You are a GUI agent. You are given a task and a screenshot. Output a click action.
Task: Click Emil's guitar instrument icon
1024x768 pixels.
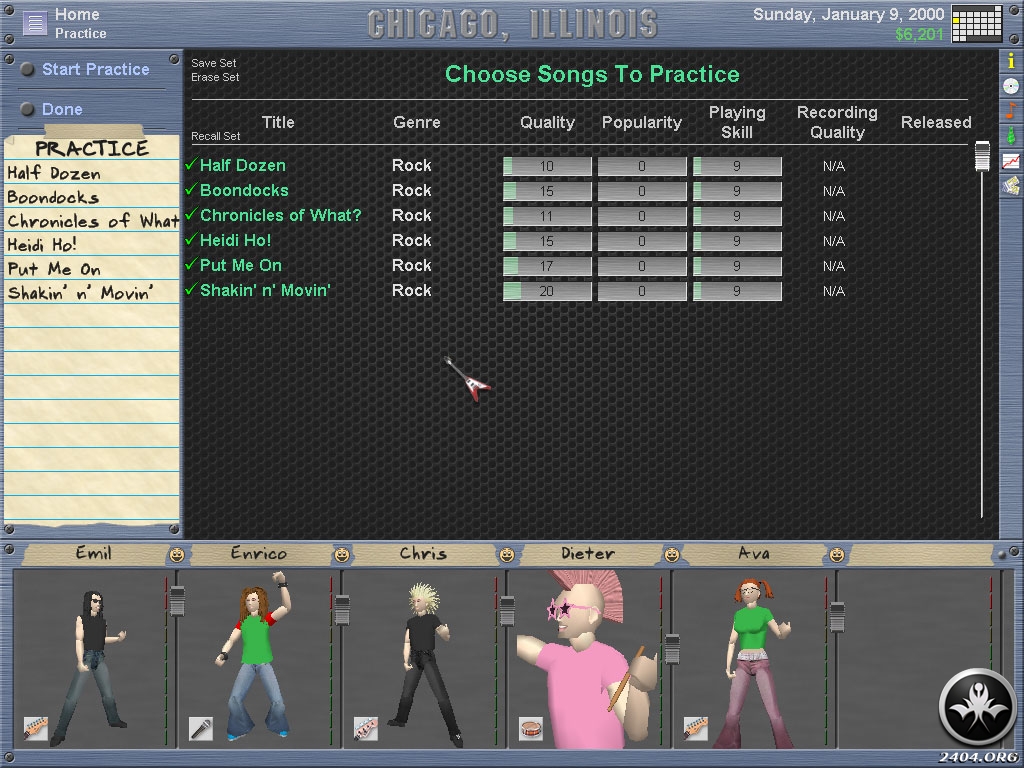coord(35,728)
